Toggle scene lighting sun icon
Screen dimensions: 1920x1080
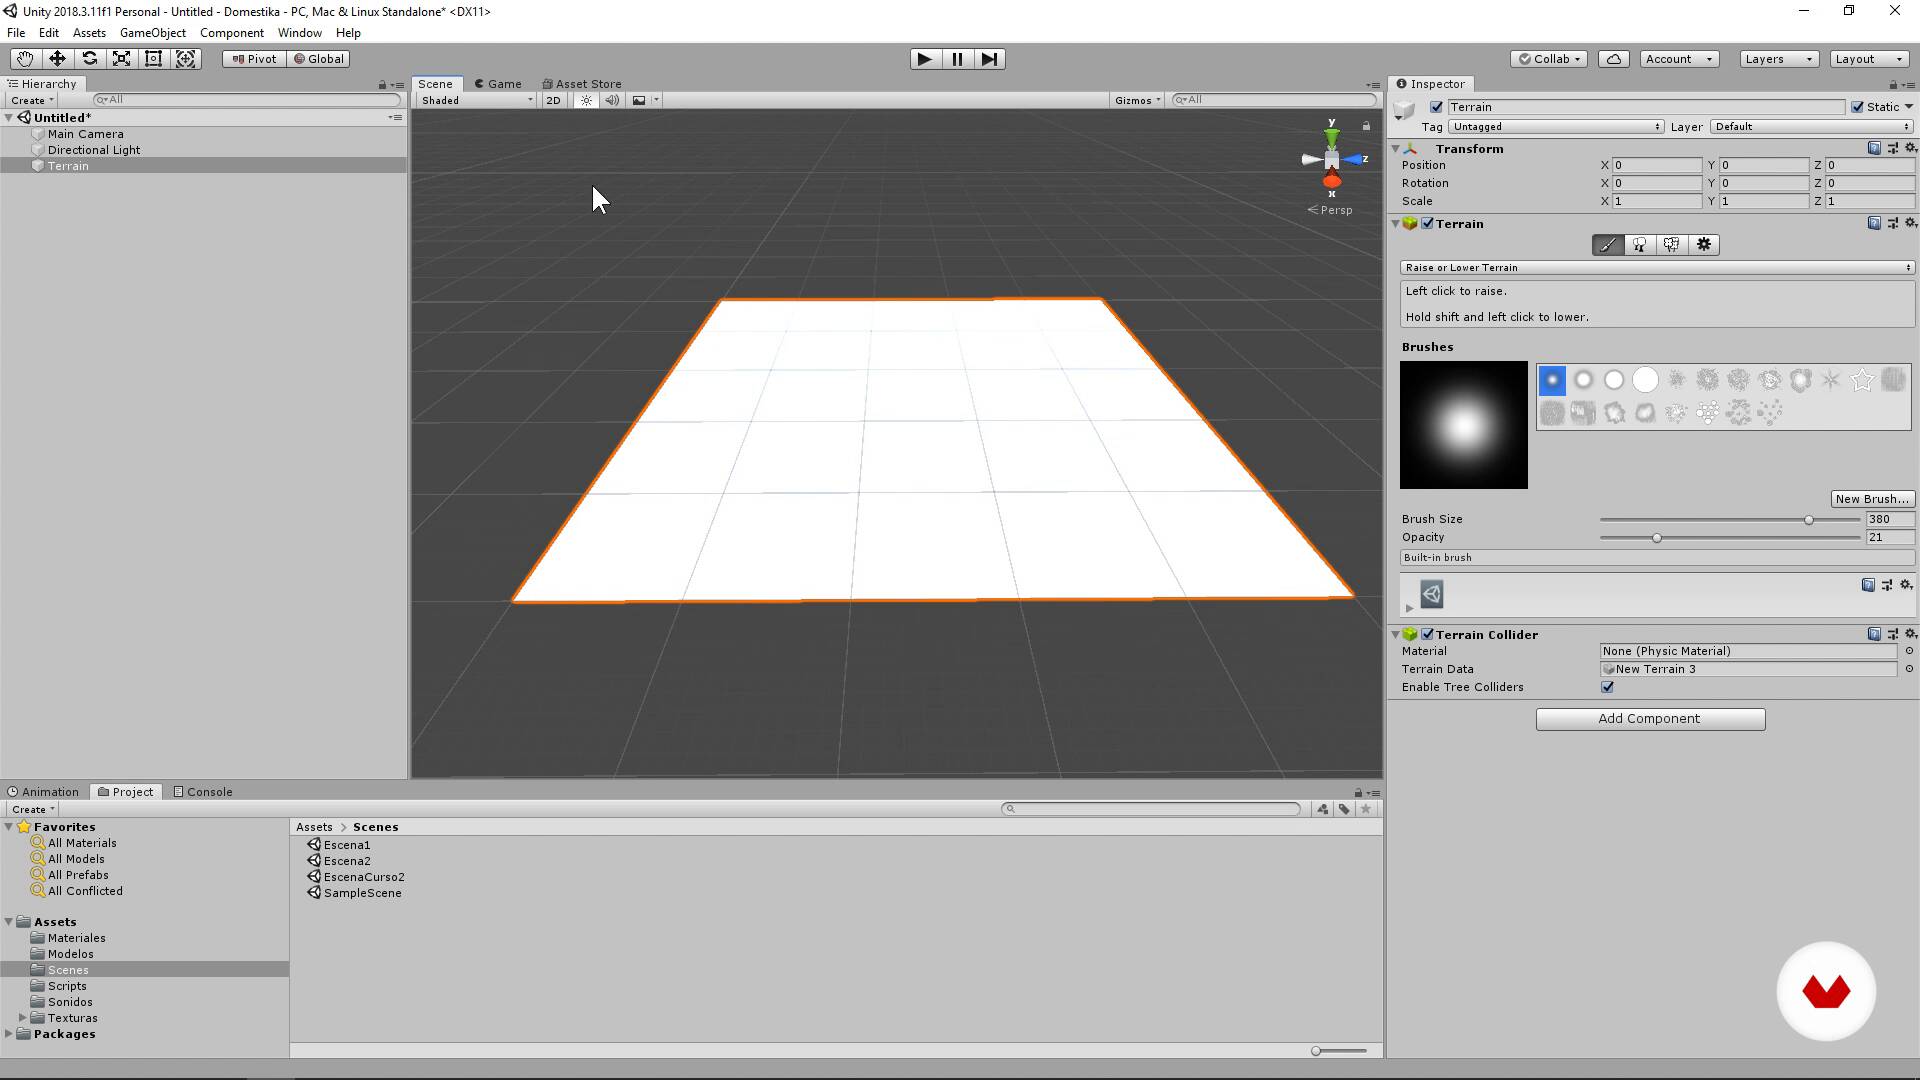click(x=586, y=100)
